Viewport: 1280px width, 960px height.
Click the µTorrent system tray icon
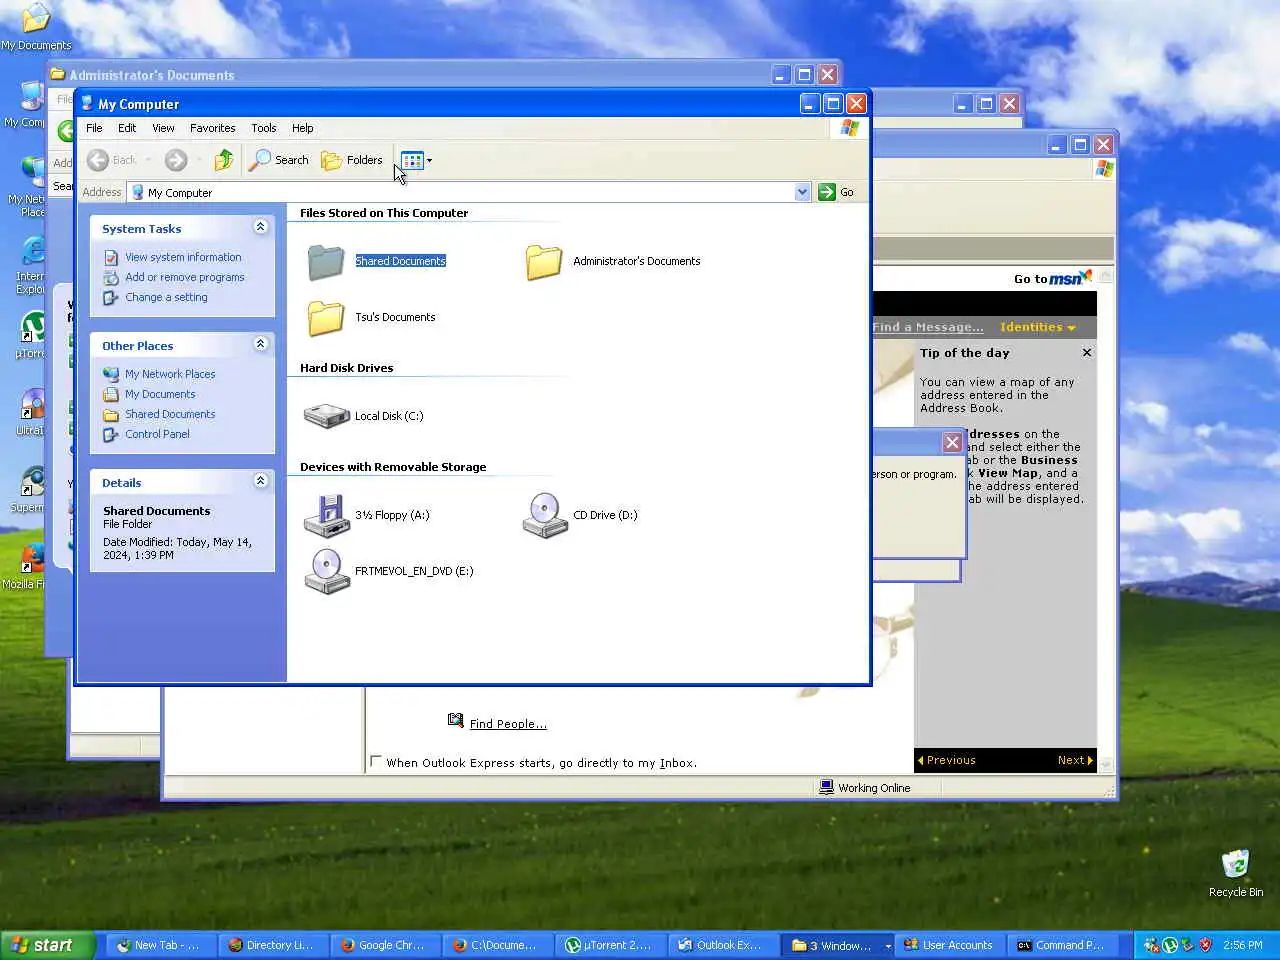(1169, 945)
